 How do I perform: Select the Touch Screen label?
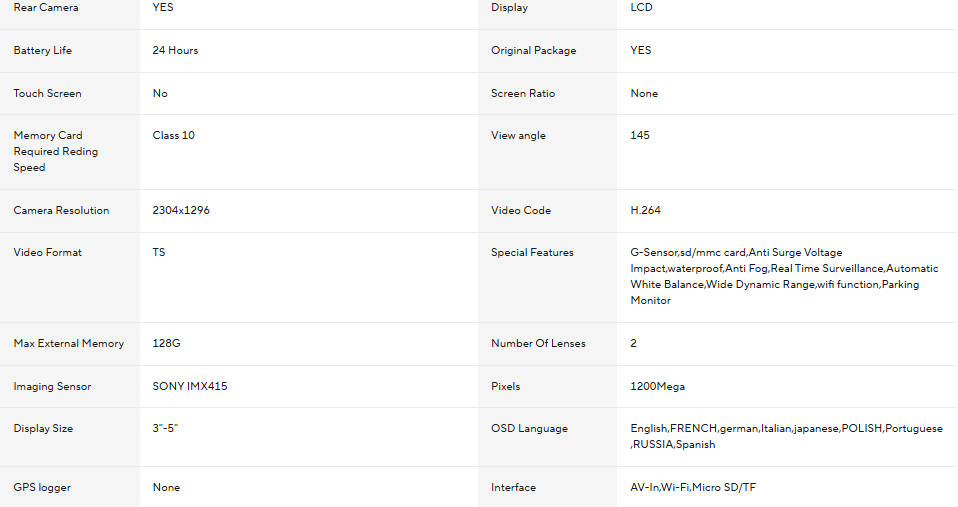tap(48, 94)
